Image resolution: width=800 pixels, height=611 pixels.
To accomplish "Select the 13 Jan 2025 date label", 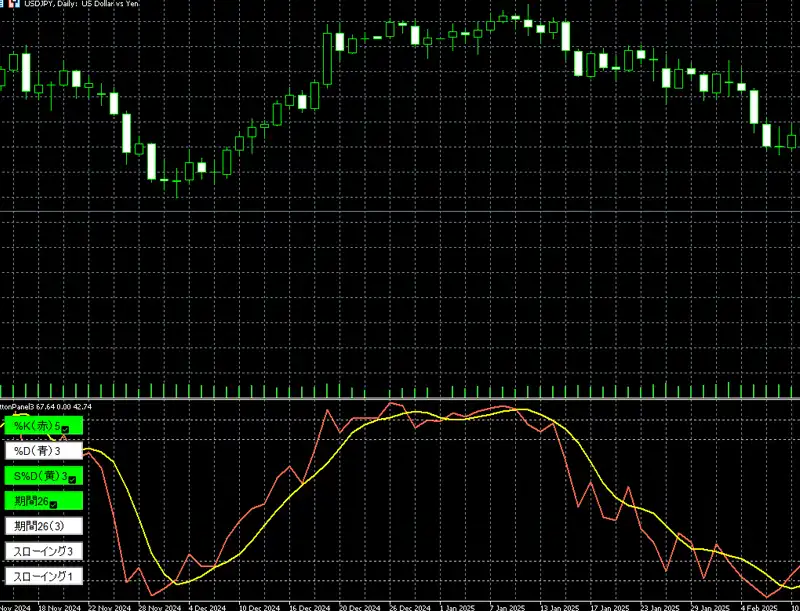I will 558,606.
